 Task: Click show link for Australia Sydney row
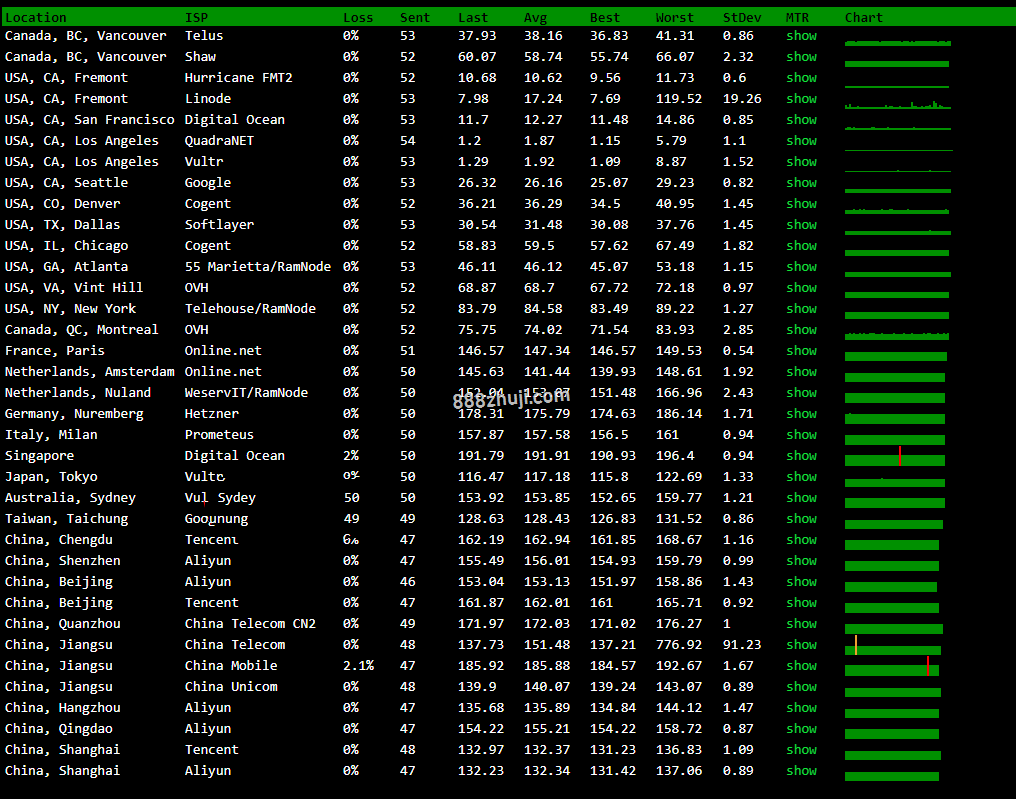click(x=802, y=498)
